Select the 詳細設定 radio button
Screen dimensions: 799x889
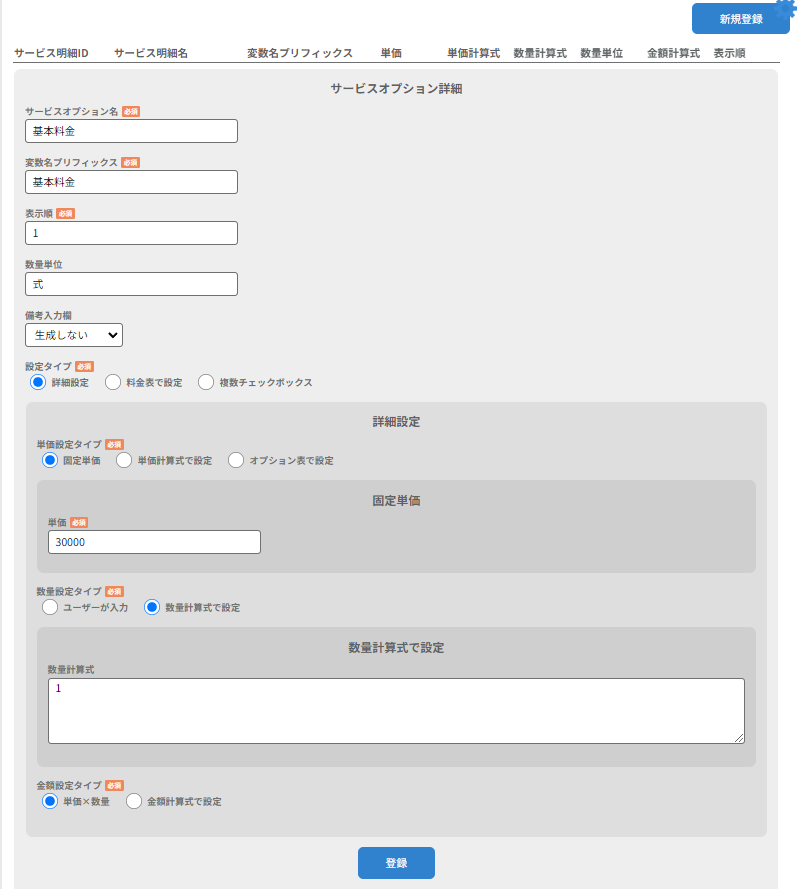tap(38, 382)
